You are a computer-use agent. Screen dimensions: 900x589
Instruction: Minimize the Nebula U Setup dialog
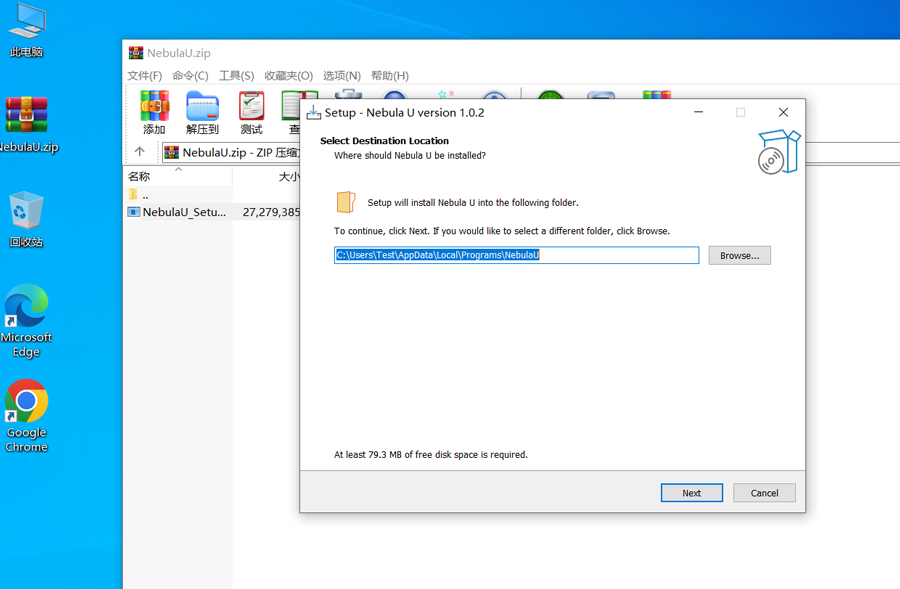698,112
